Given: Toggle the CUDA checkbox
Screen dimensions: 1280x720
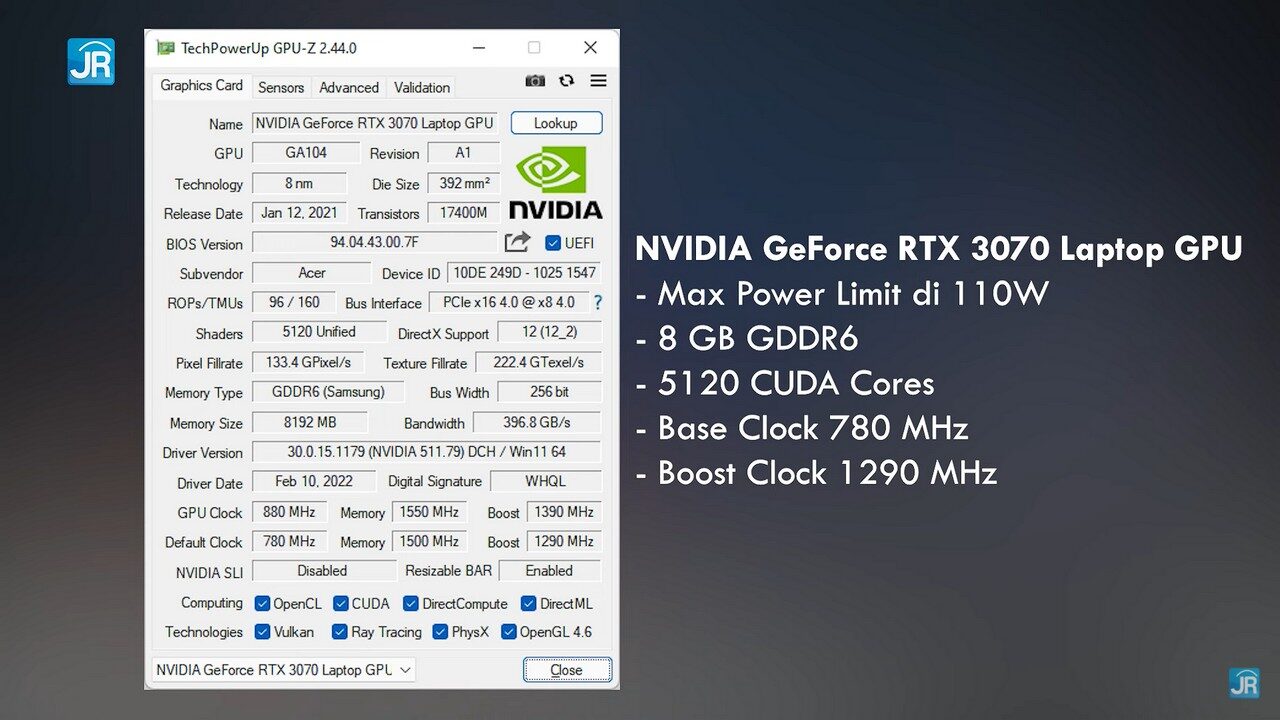Looking at the screenshot, I should click(340, 603).
